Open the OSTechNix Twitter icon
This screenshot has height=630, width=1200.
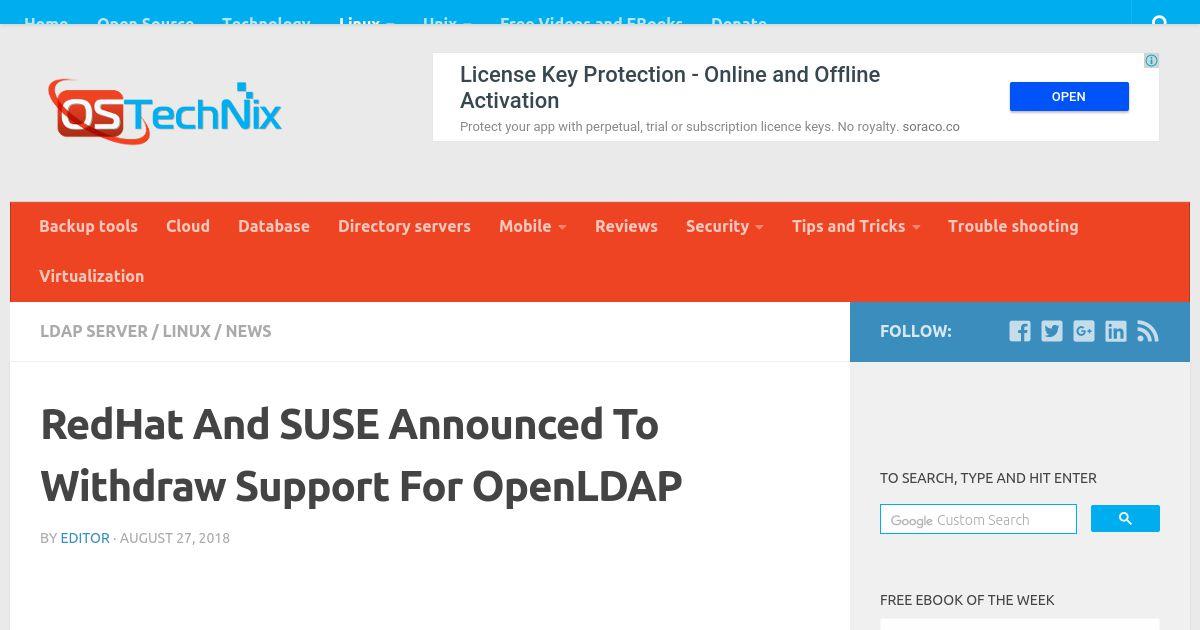(1052, 332)
